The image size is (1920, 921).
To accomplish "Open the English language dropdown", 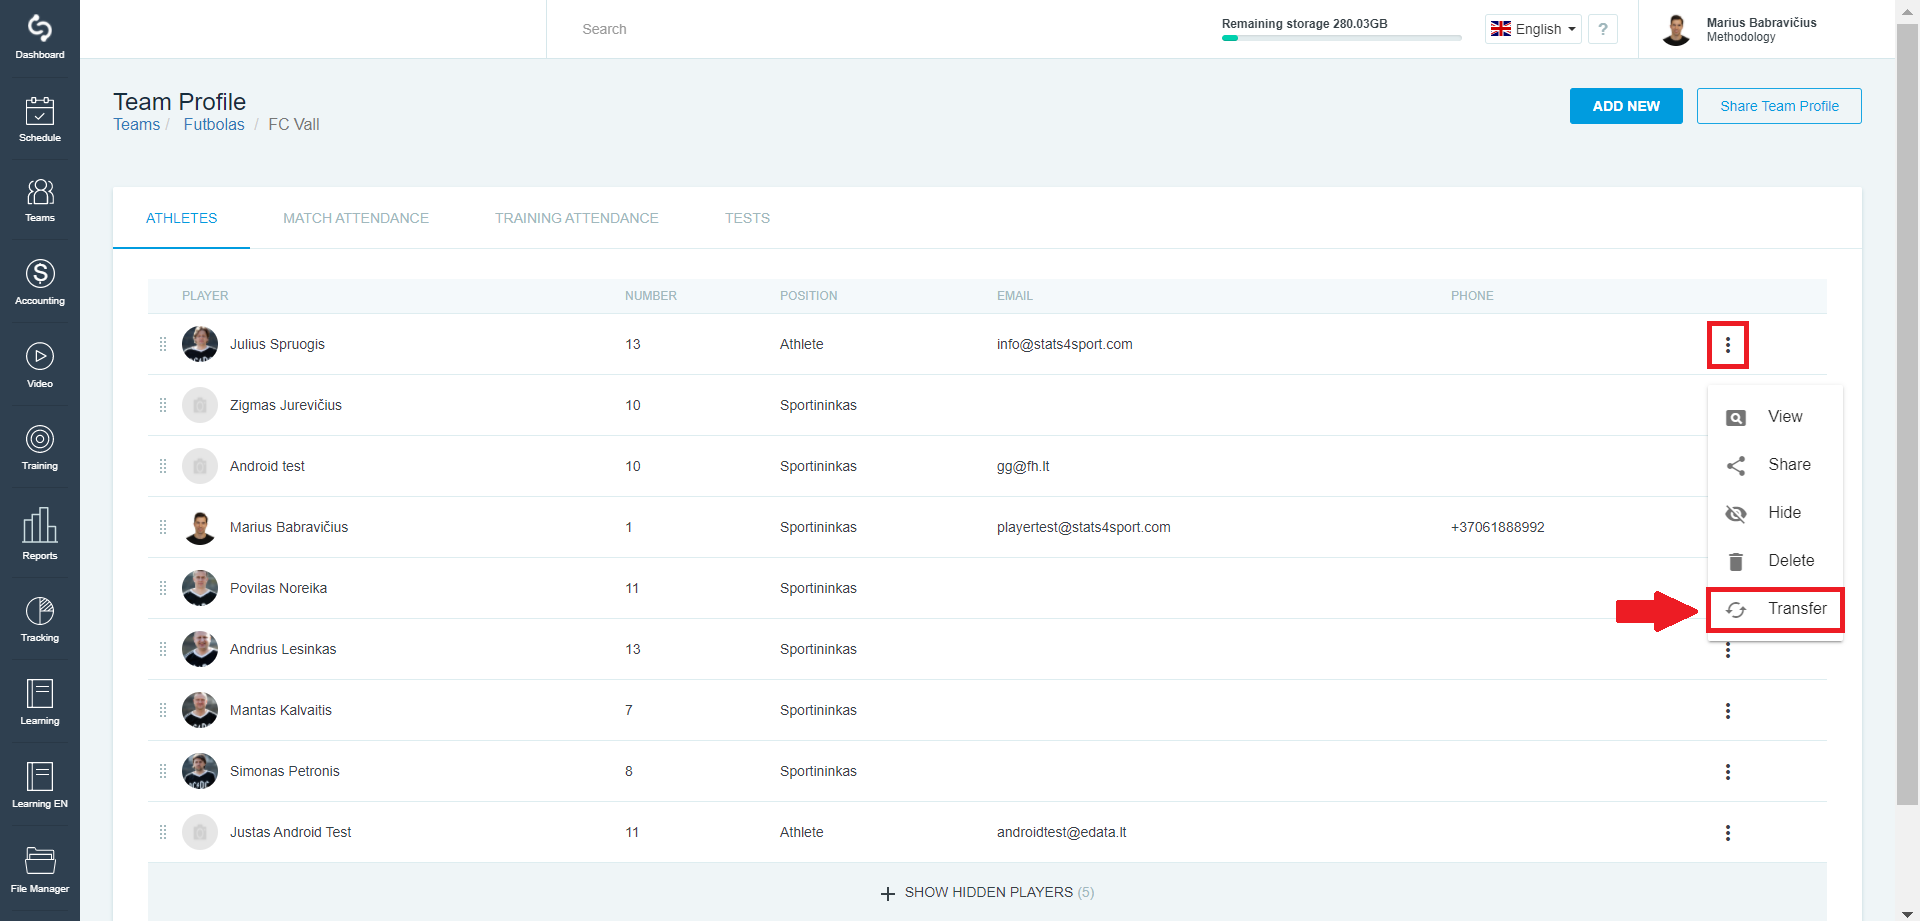I will [1533, 29].
